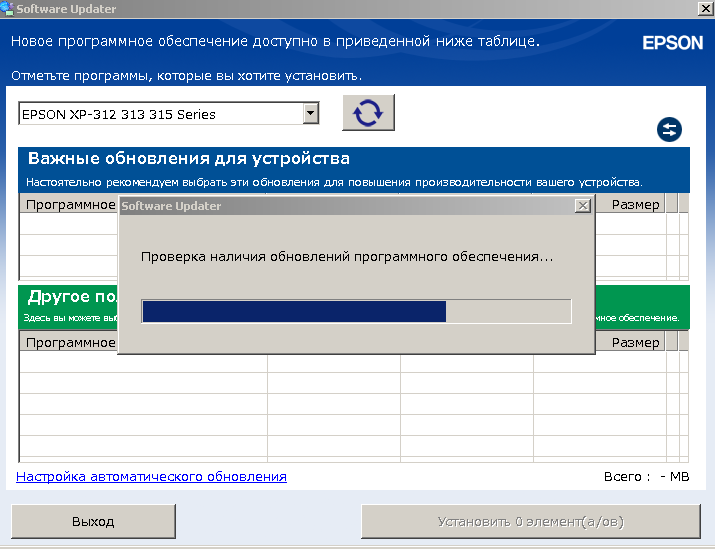Click the Размер header in other software table
The width and height of the screenshot is (715, 549).
coord(635,342)
